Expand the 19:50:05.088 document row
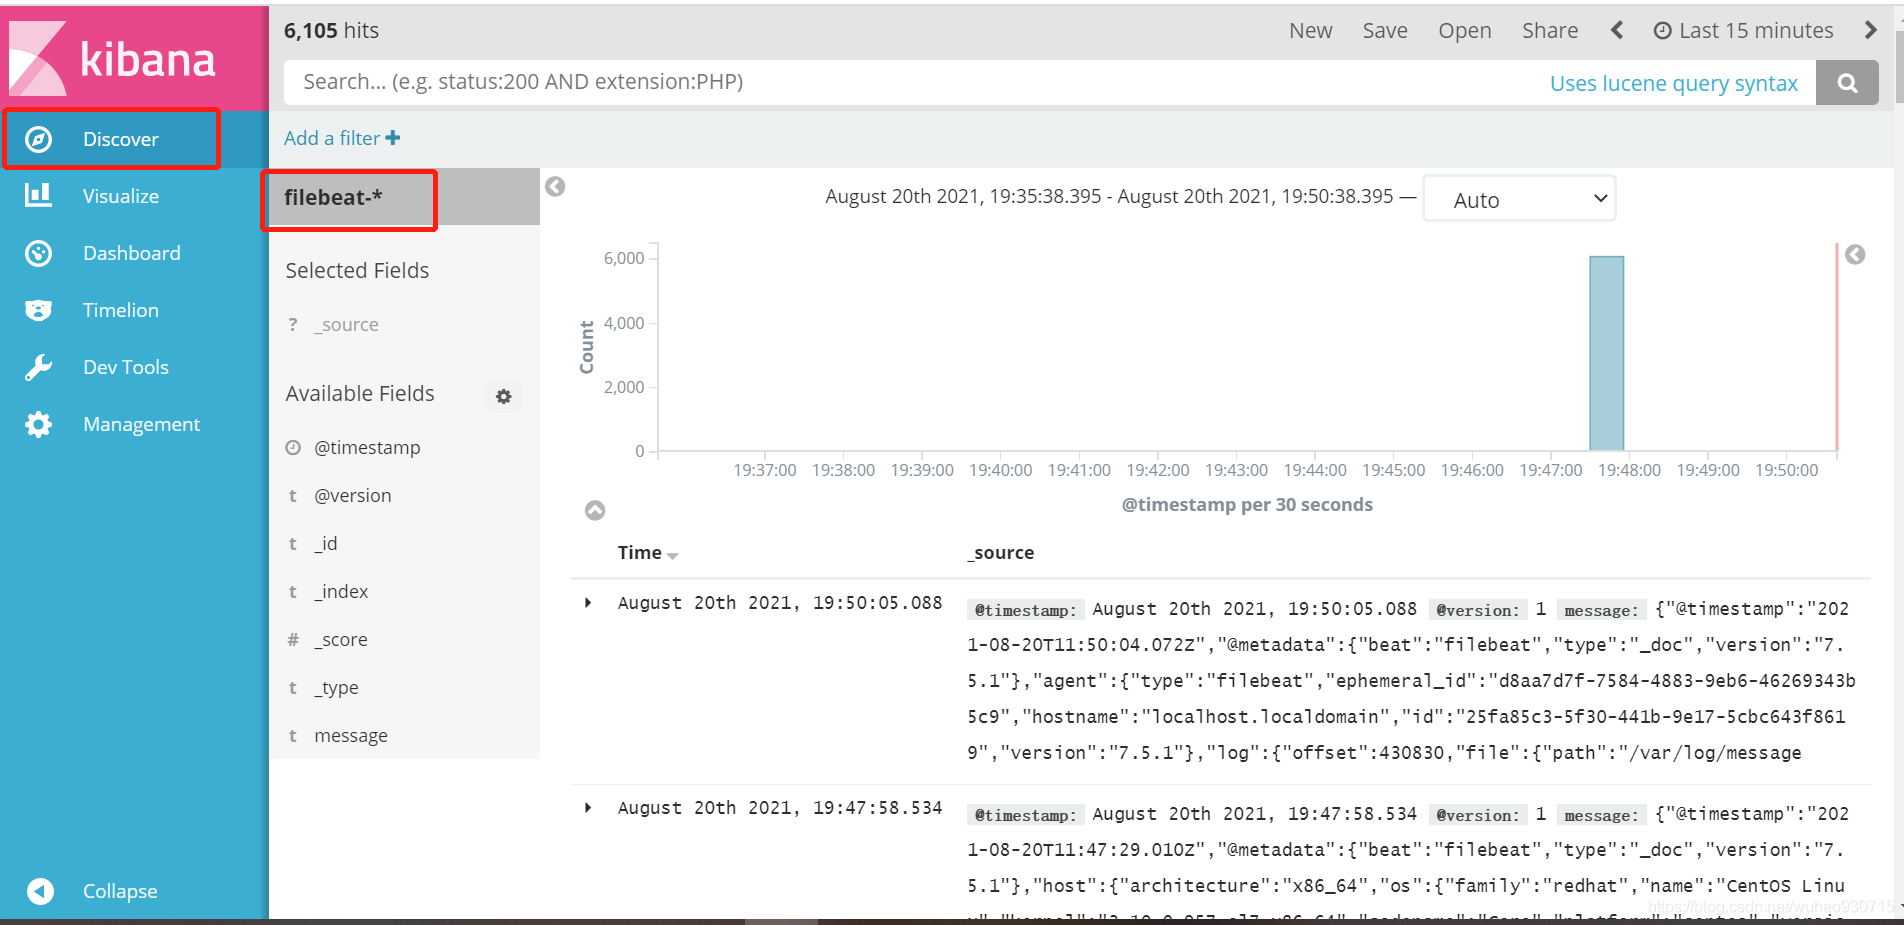 [x=588, y=602]
